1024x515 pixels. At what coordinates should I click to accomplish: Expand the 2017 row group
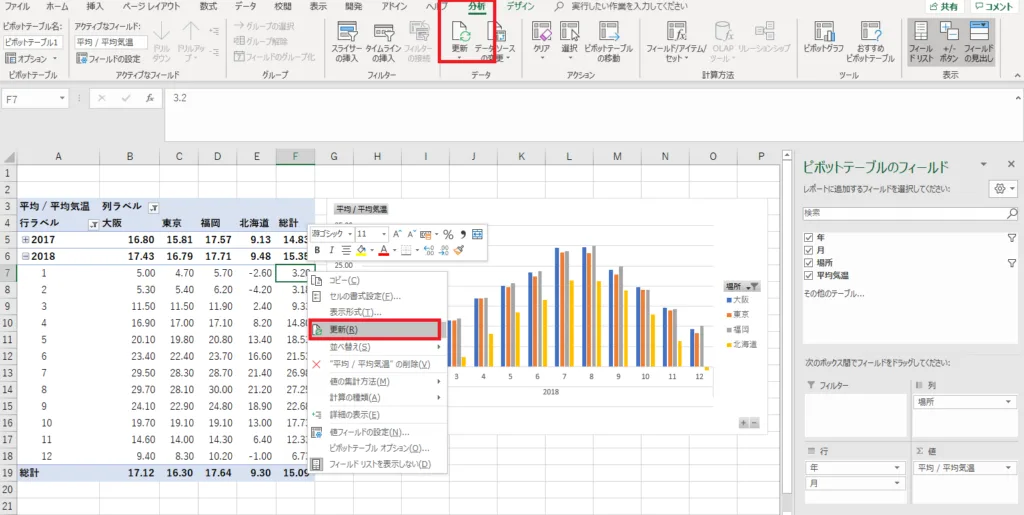point(24,240)
